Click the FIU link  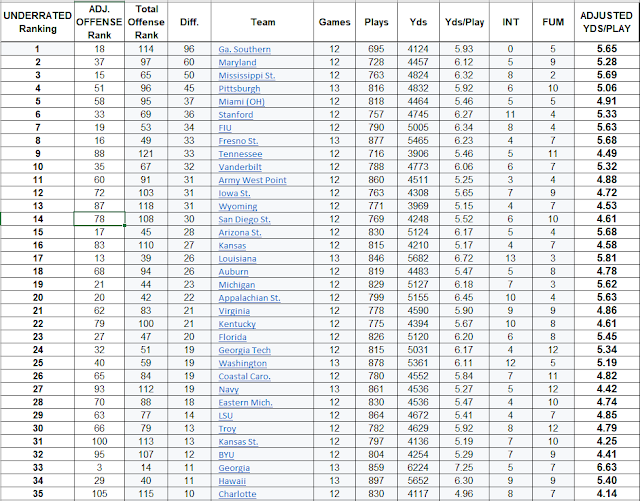[225, 128]
